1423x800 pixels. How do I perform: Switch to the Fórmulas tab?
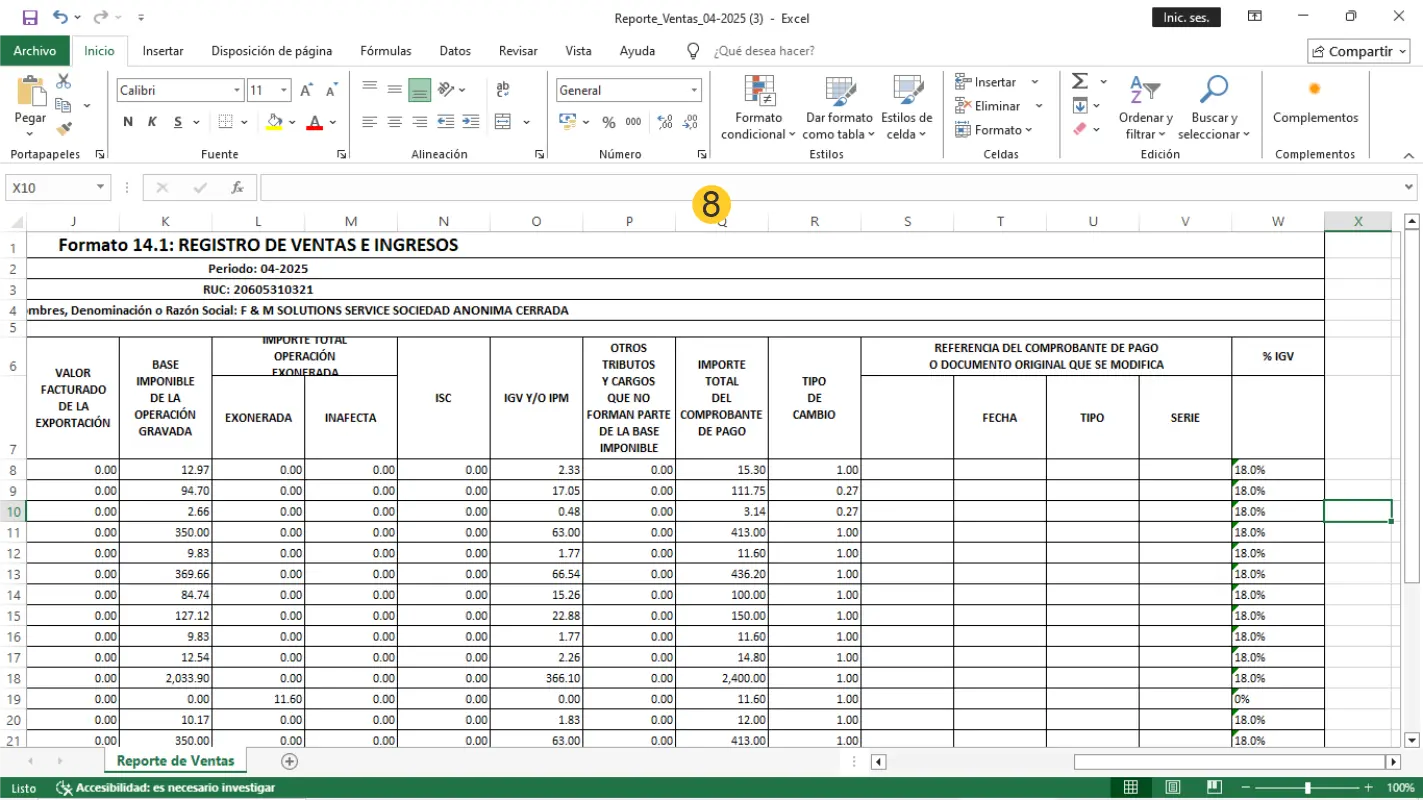(386, 51)
